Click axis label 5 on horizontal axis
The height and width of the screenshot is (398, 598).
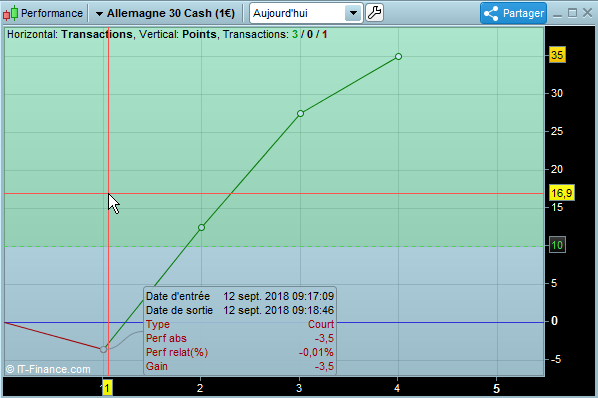click(x=496, y=388)
